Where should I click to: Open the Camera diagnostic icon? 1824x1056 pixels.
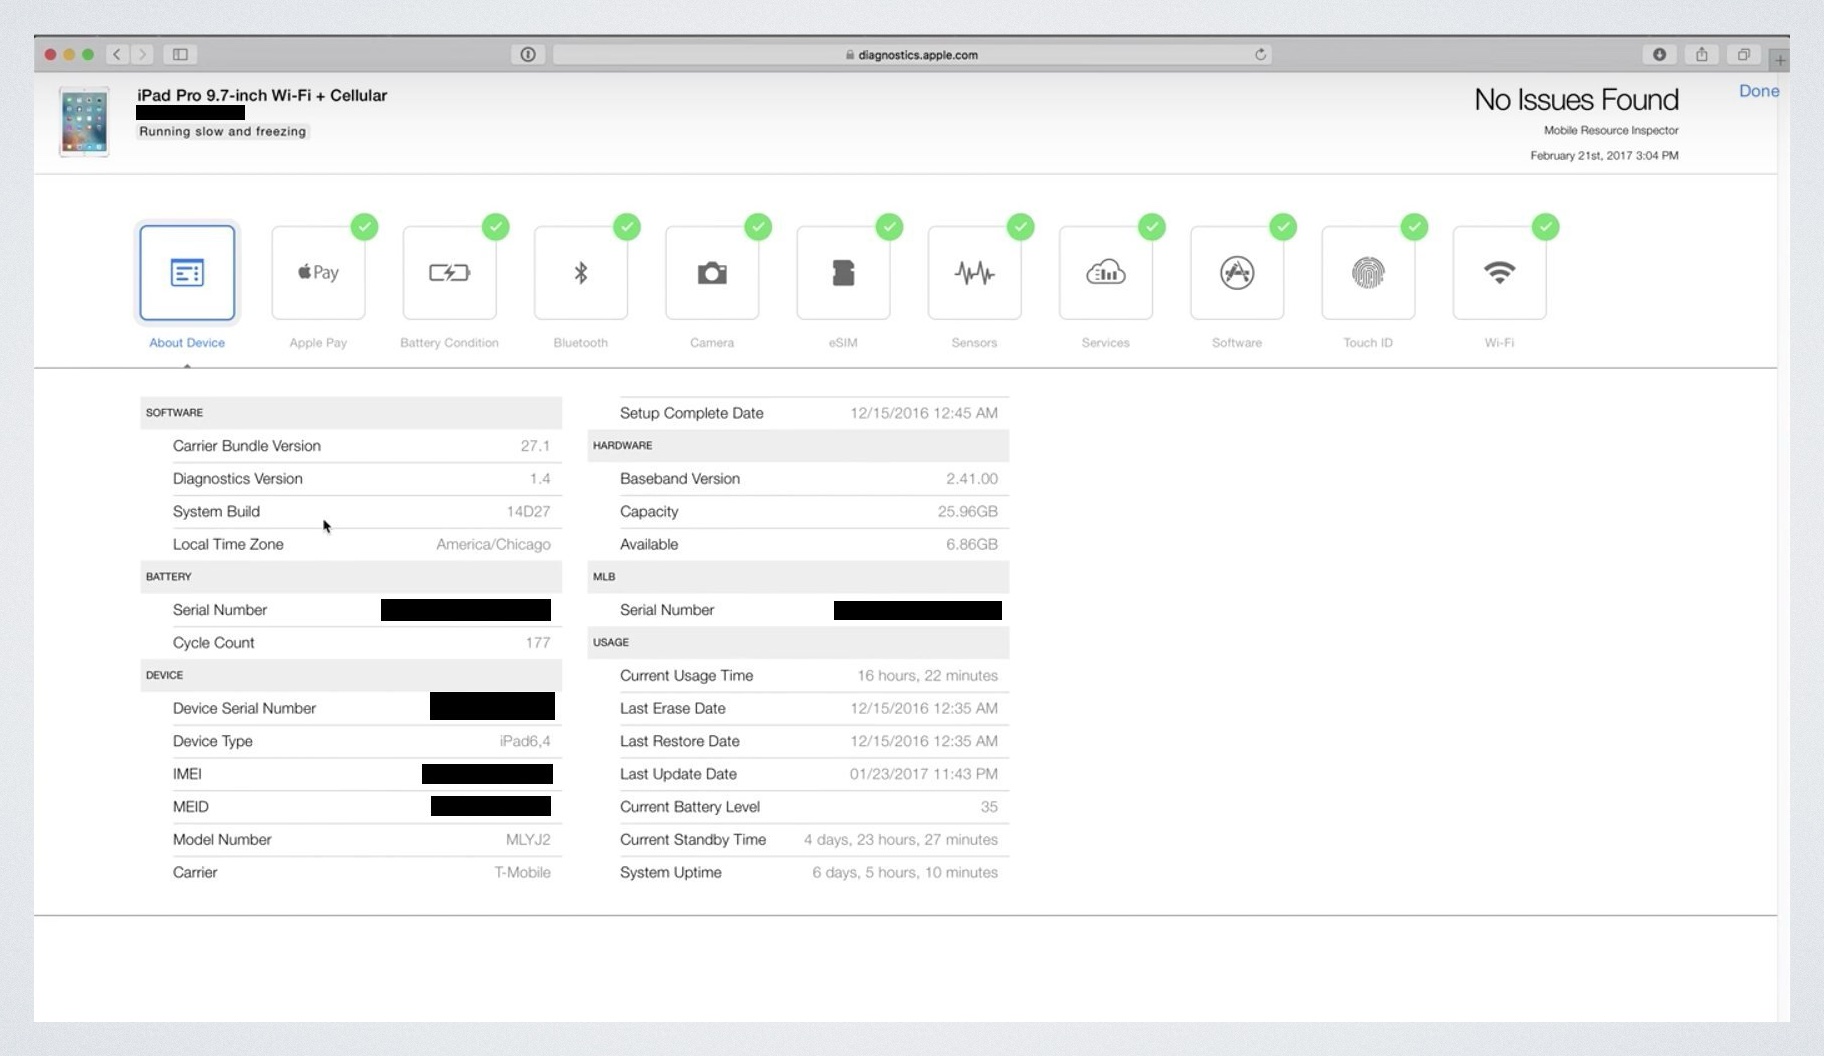tap(712, 272)
